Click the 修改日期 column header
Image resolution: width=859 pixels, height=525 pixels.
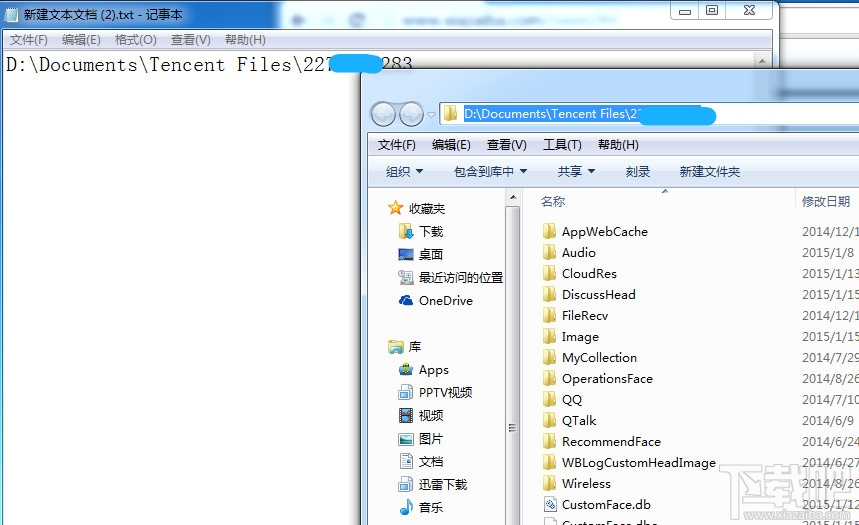(x=826, y=202)
